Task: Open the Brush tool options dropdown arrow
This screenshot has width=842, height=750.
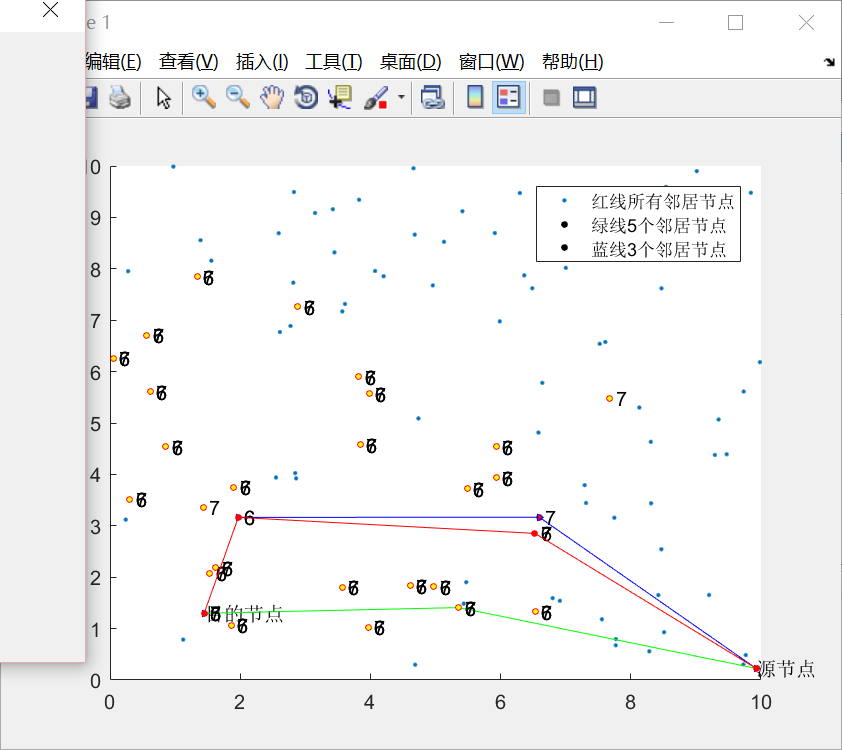Action: point(399,97)
